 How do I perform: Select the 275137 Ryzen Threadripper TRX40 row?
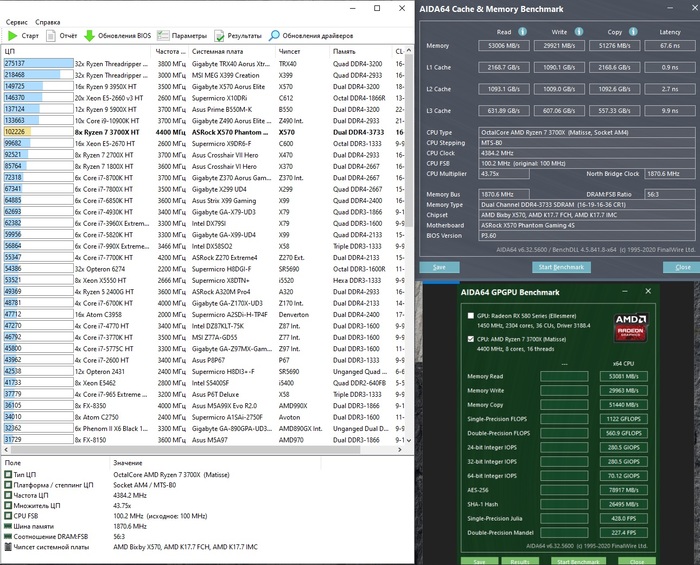click(x=204, y=64)
